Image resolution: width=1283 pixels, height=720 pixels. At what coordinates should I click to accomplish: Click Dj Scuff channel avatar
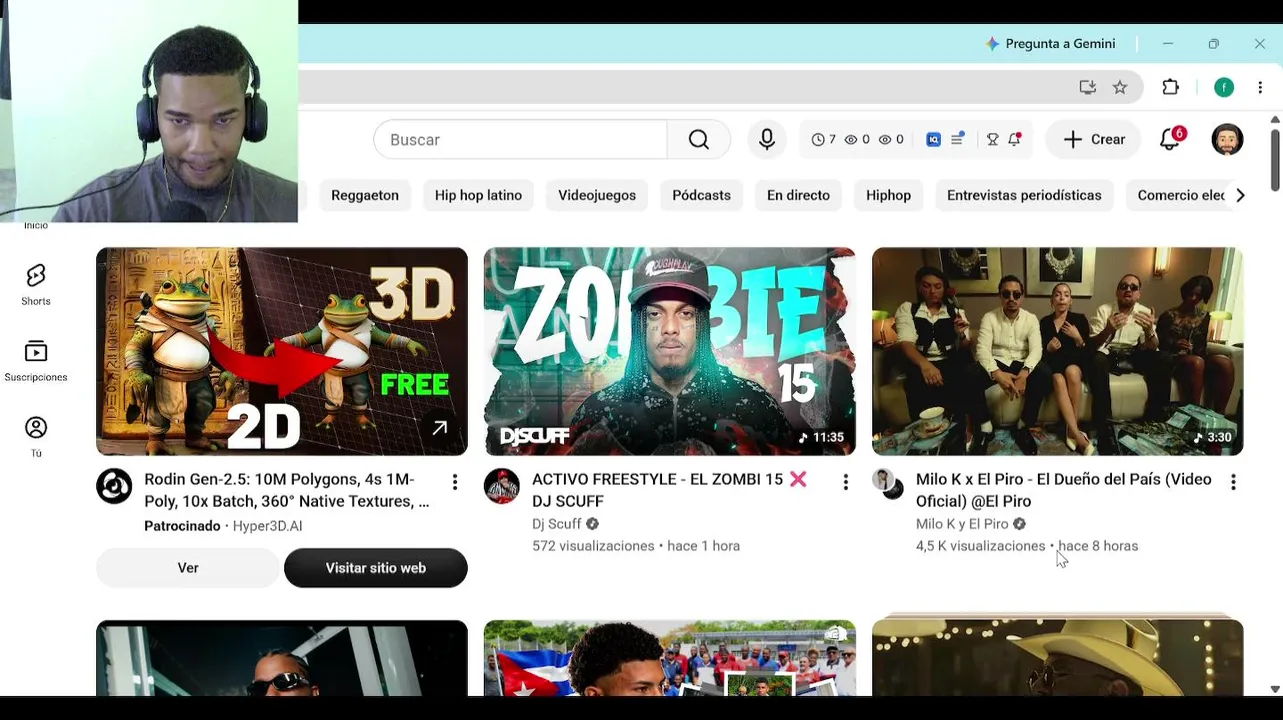click(x=502, y=486)
